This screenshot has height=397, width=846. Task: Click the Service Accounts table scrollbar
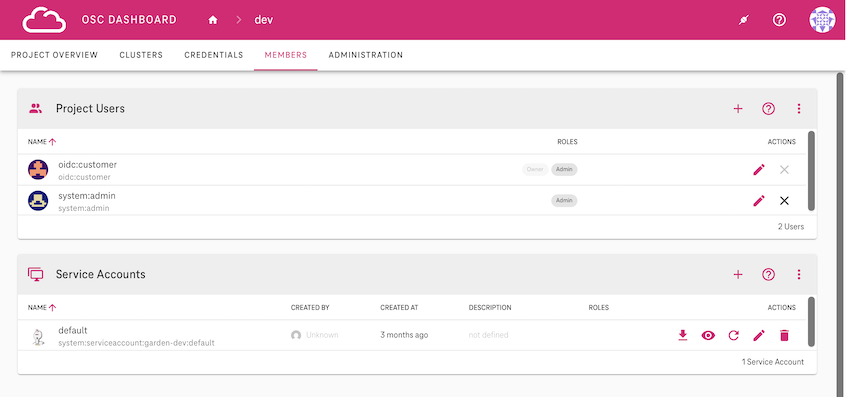pyautogui.click(x=811, y=321)
